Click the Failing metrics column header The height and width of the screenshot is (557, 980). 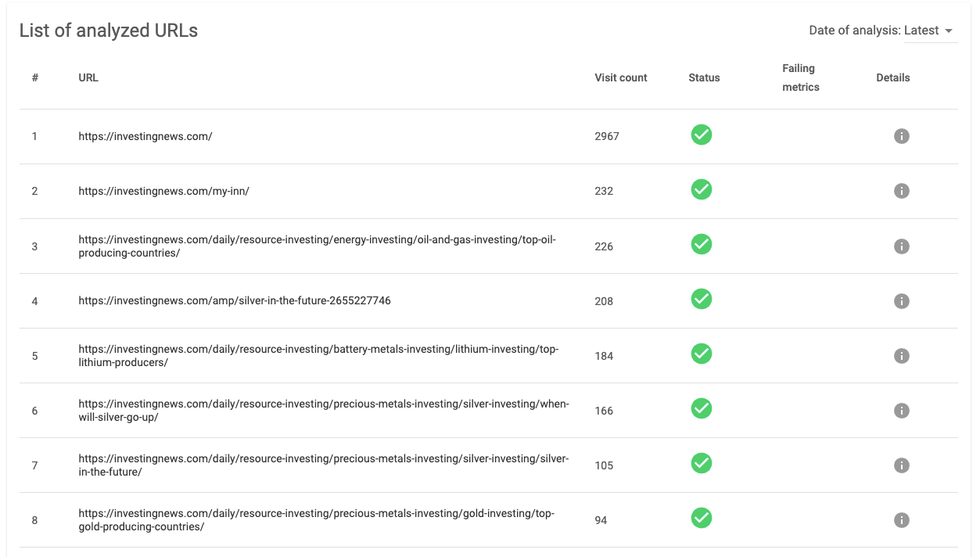pos(800,78)
